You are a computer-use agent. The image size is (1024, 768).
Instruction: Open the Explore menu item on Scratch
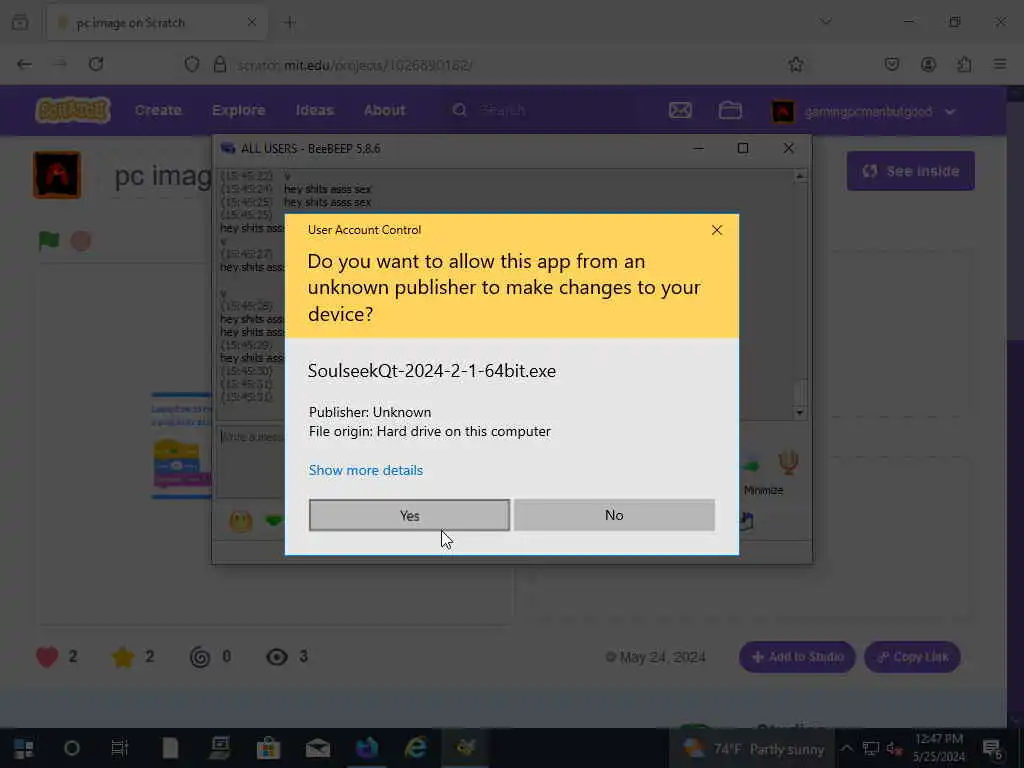[x=238, y=110]
